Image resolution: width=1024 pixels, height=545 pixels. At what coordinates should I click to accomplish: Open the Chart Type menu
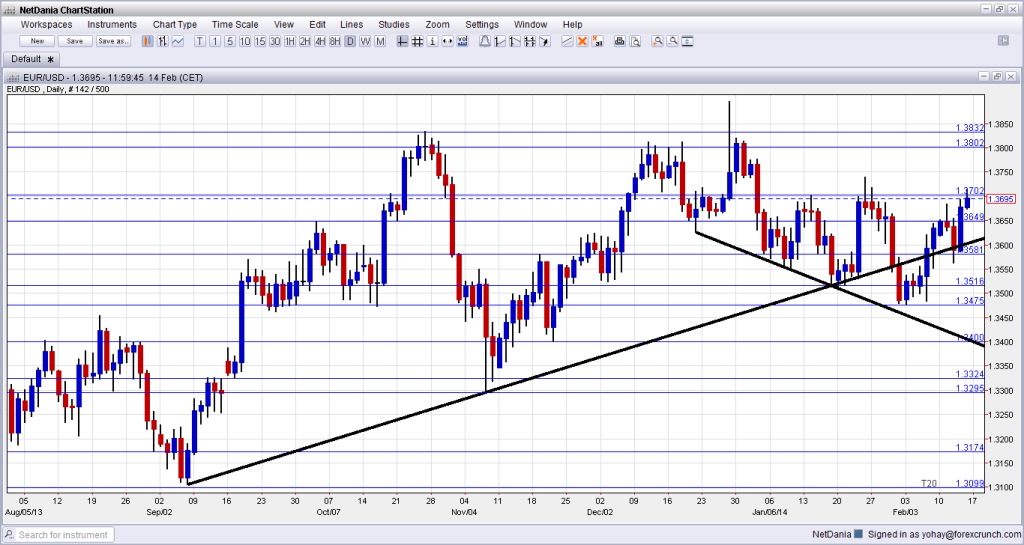(x=174, y=24)
